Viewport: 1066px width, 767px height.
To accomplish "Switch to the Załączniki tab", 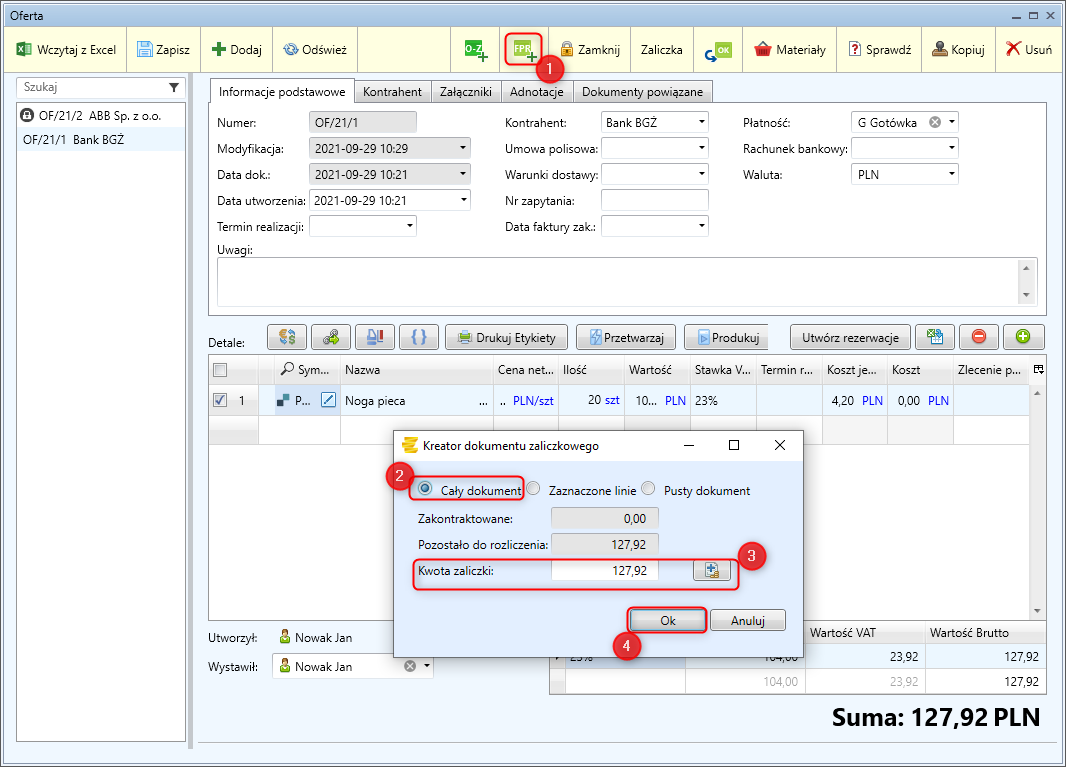I will 465,92.
